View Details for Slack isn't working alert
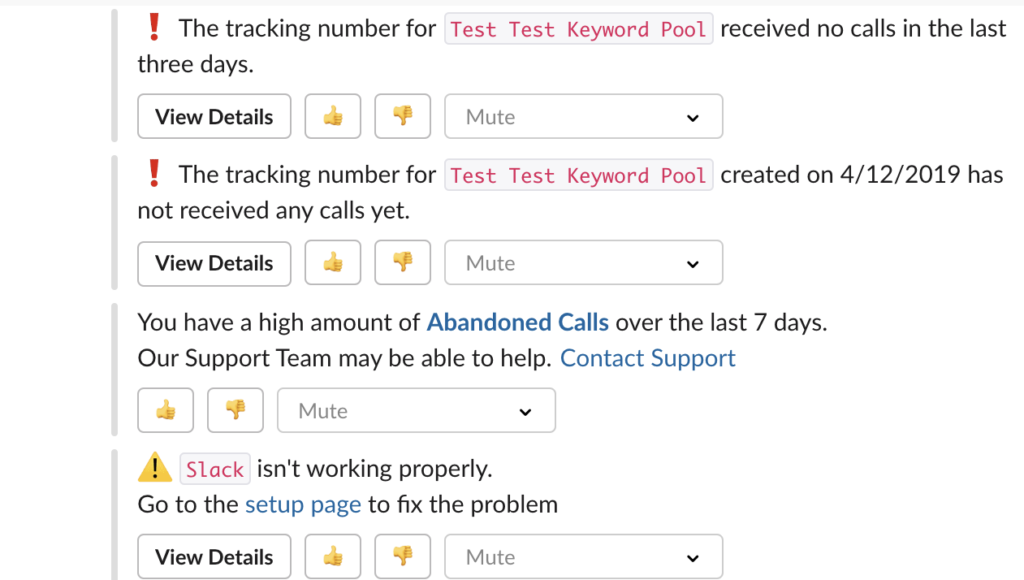 pos(214,556)
